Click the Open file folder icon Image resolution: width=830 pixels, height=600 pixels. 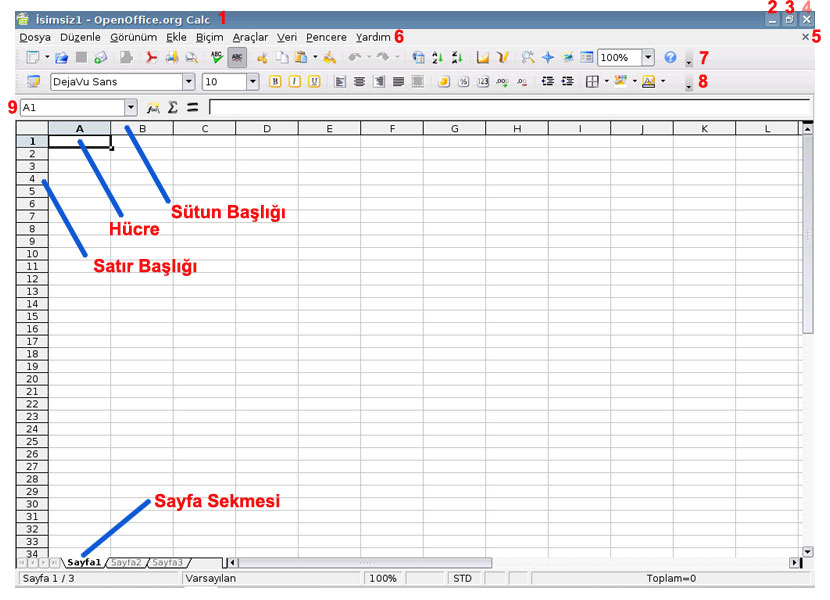pyautogui.click(x=61, y=57)
